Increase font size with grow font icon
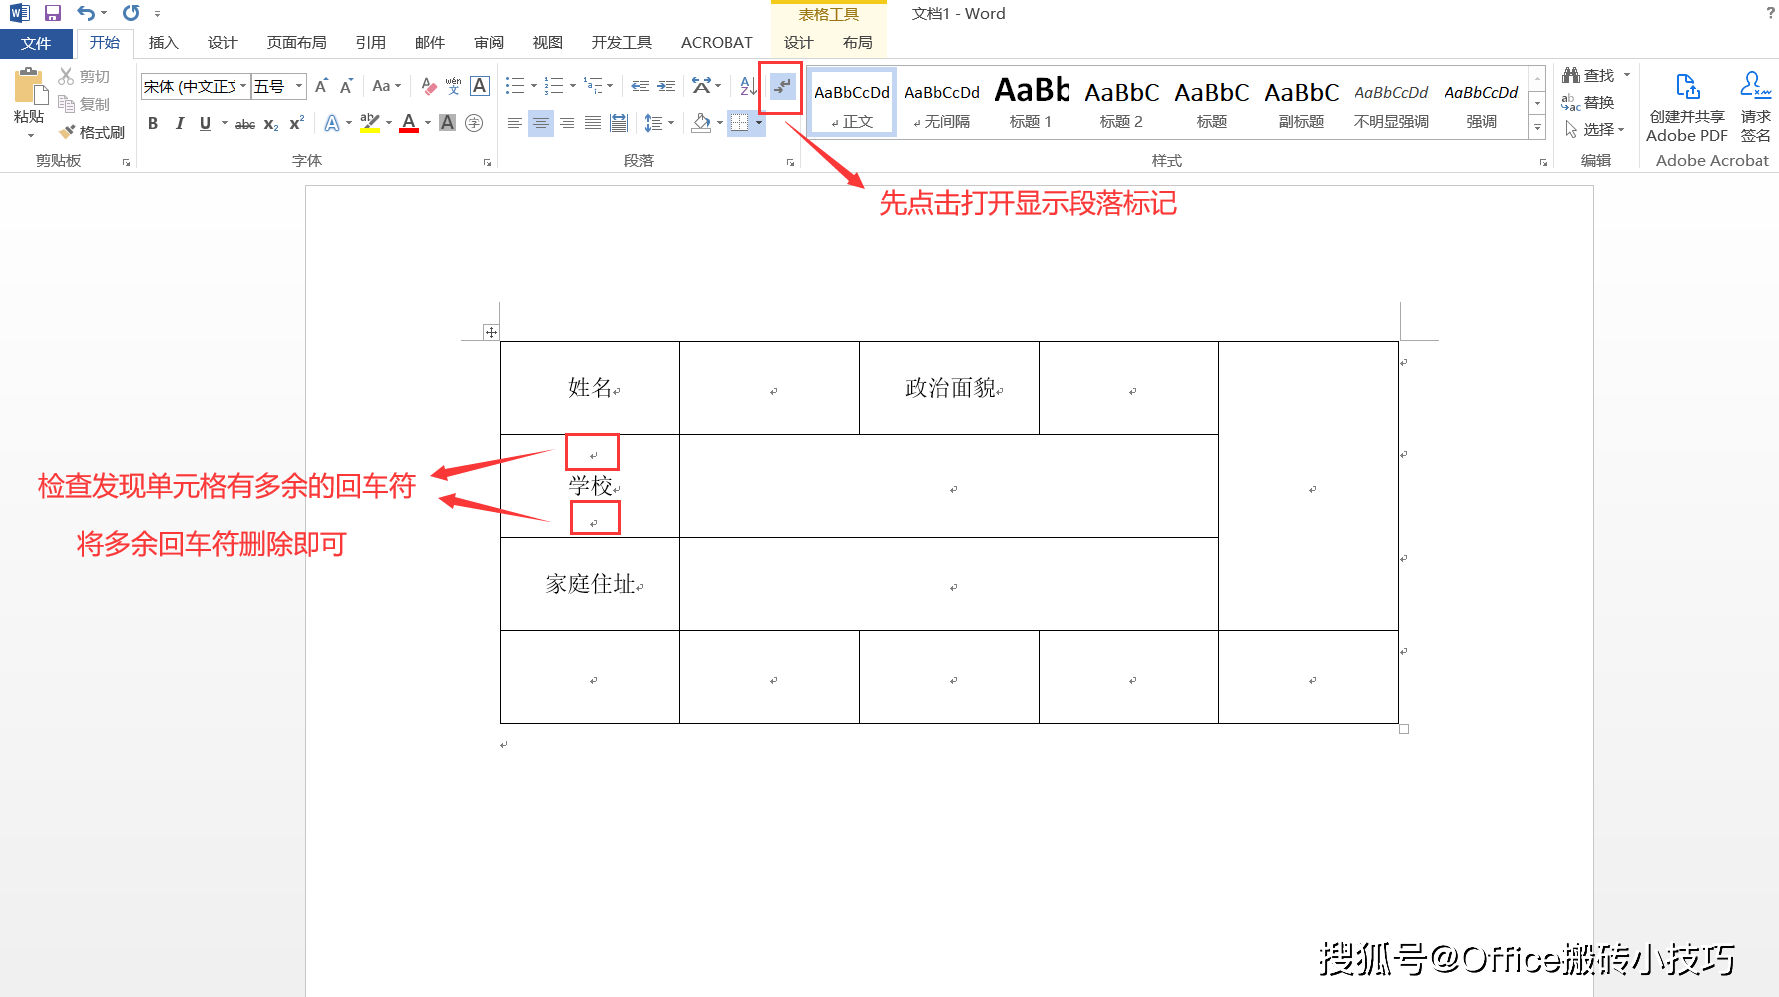 click(x=321, y=87)
